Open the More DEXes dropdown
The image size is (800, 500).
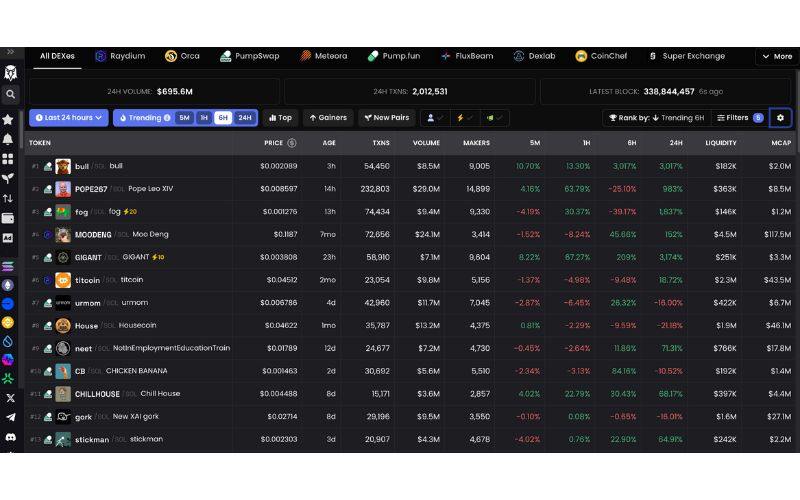click(777, 57)
